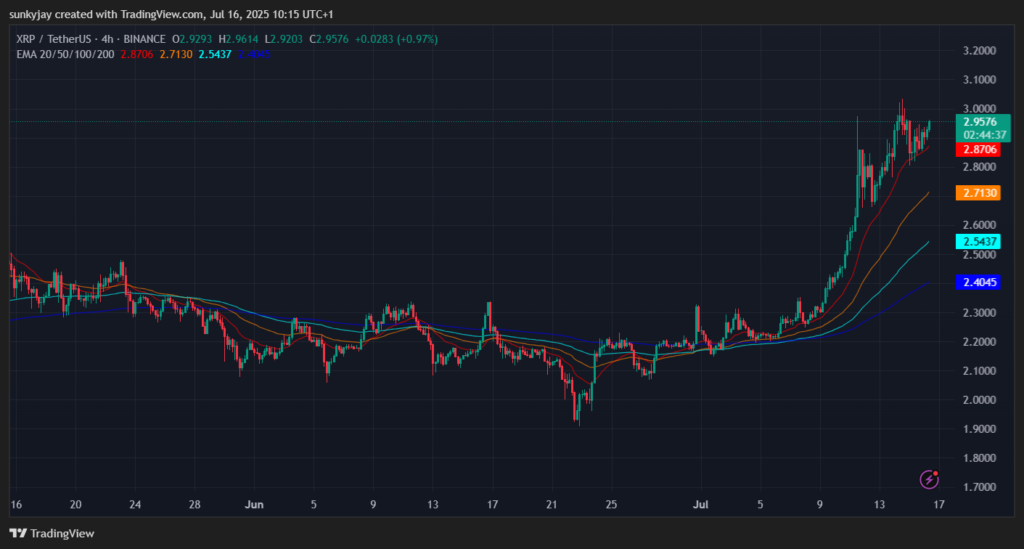Click the +0.0283 (+0.97%) change value
Image resolution: width=1024 pixels, height=549 pixels.
[x=396, y=39]
